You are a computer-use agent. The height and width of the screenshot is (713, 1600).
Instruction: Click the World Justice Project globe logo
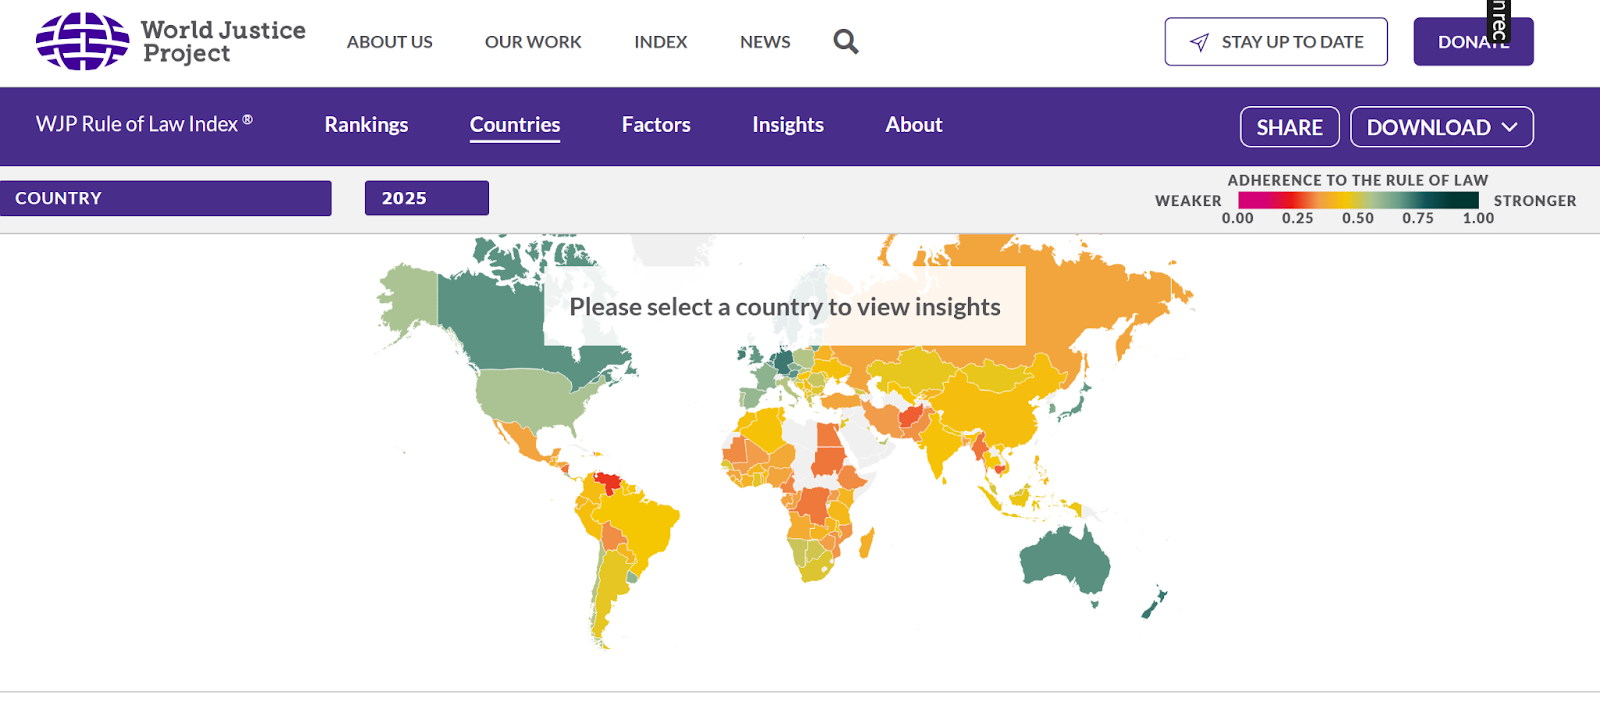tap(82, 42)
